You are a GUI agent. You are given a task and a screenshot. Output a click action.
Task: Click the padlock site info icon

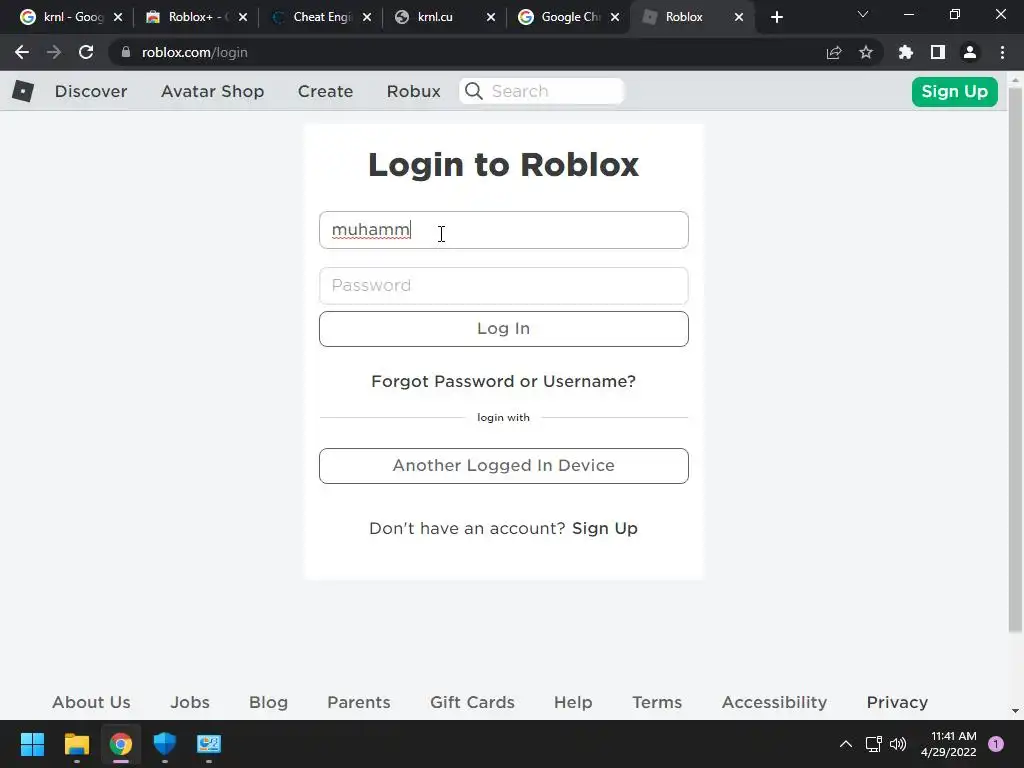click(x=126, y=52)
